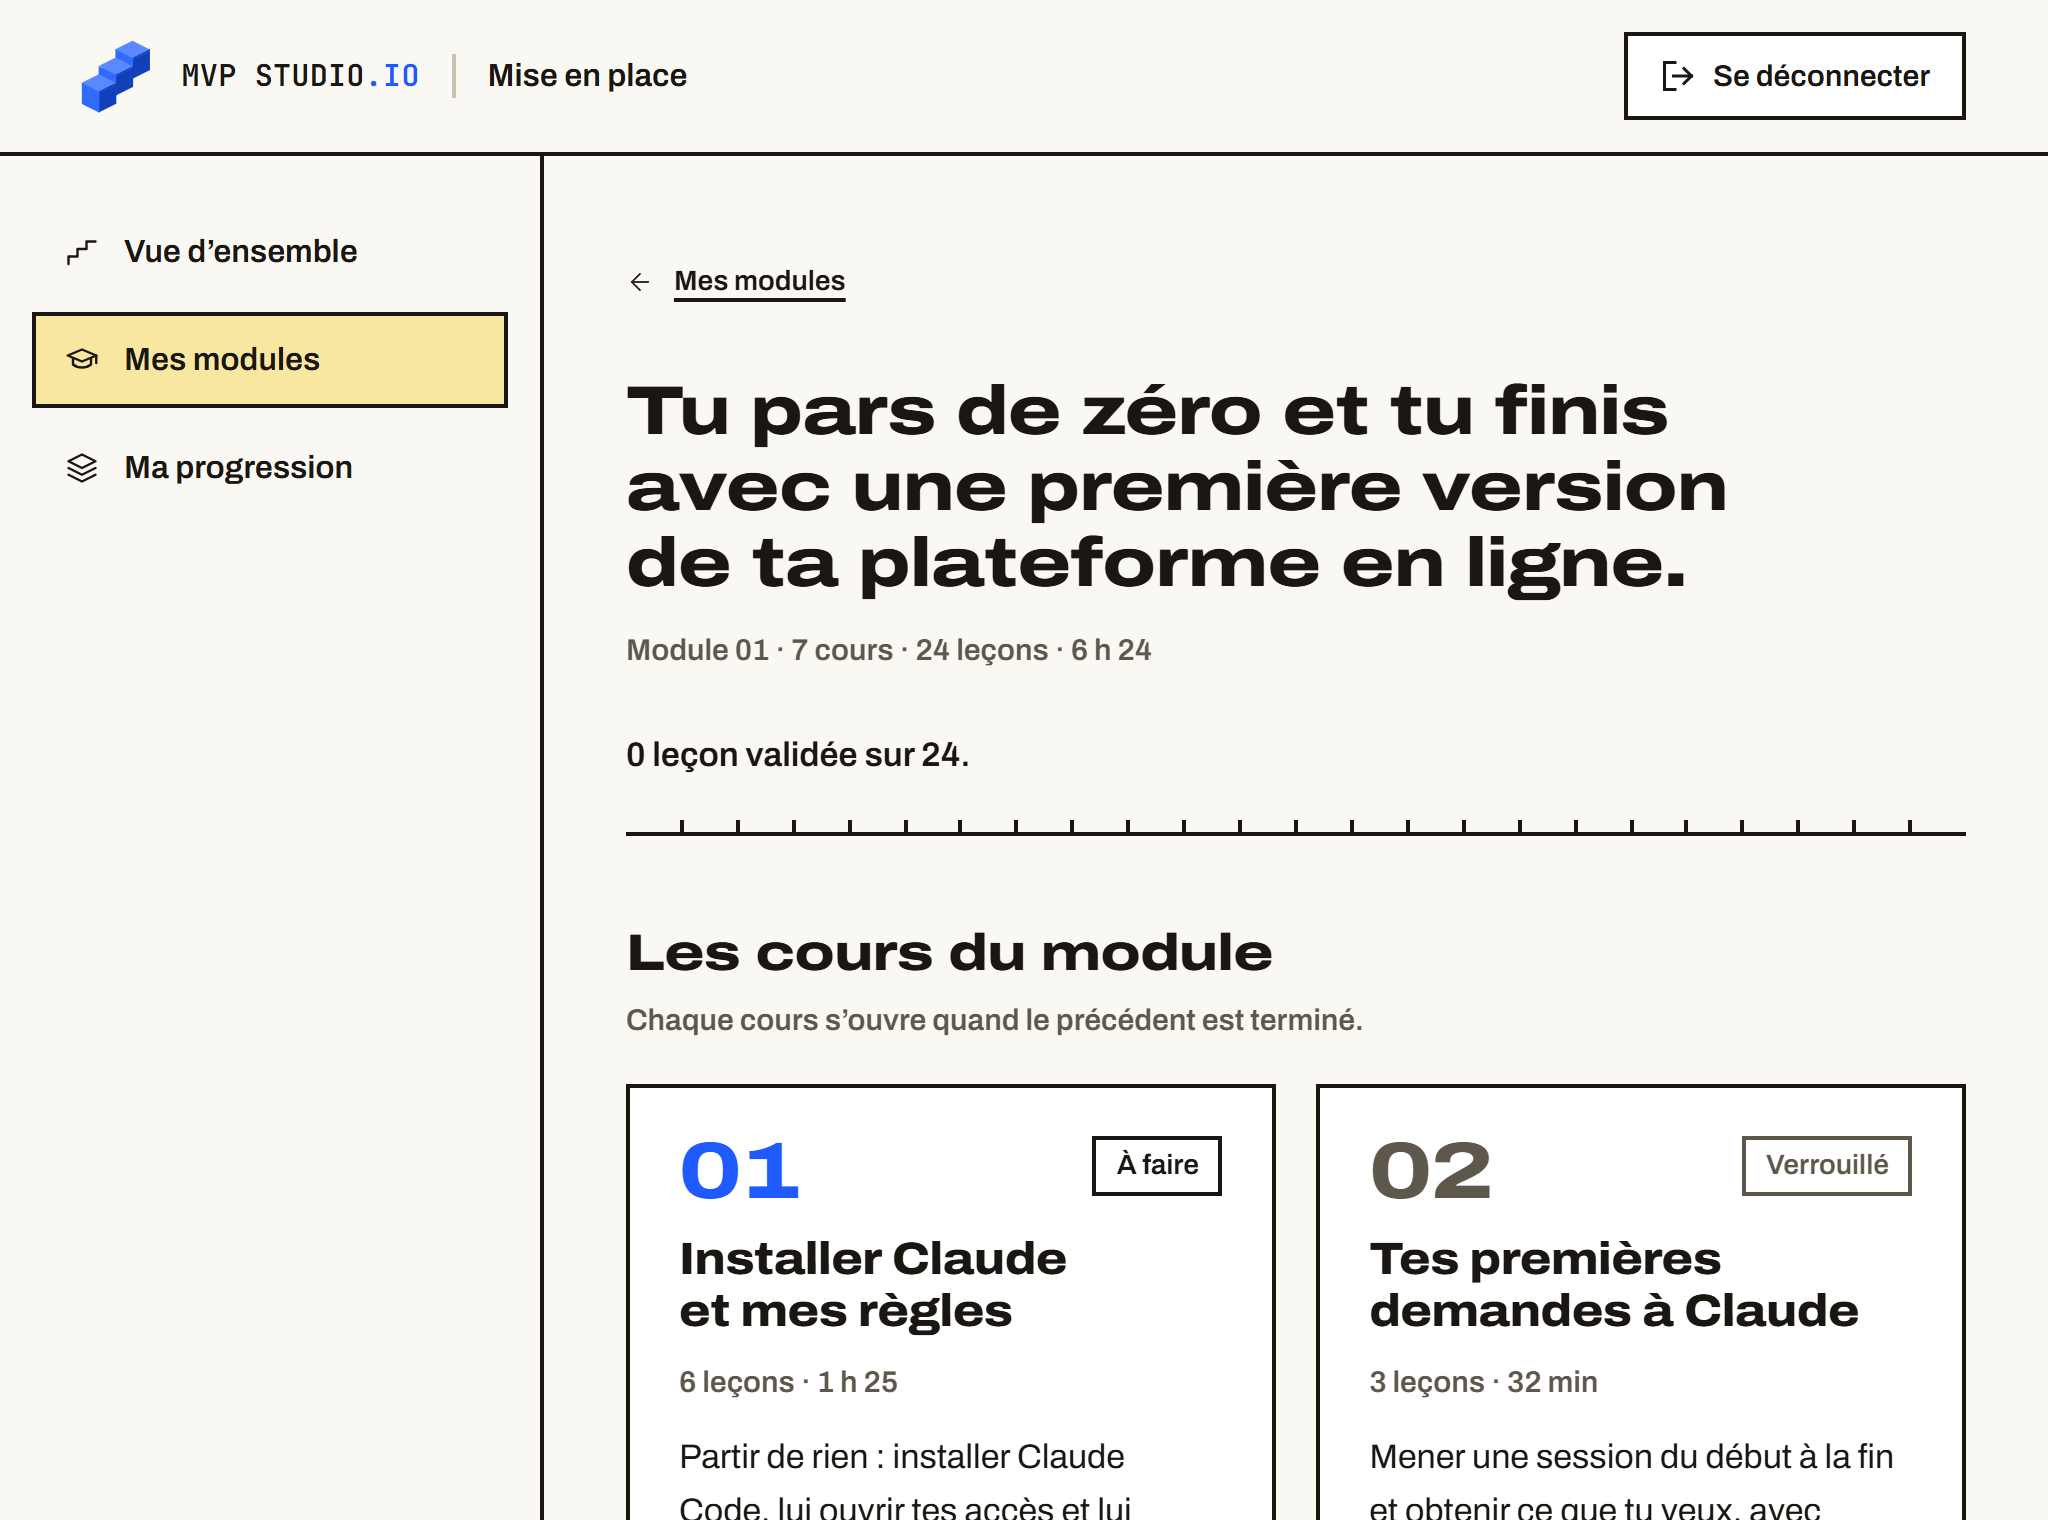Screen dimensions: 2048x1520
Task: Click the graduation cap icon in Mes modules
Action: 82,359
